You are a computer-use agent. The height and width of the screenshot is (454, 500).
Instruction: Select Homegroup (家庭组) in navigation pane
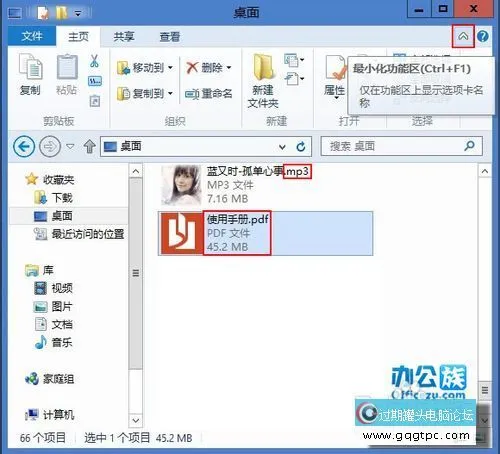(50, 379)
